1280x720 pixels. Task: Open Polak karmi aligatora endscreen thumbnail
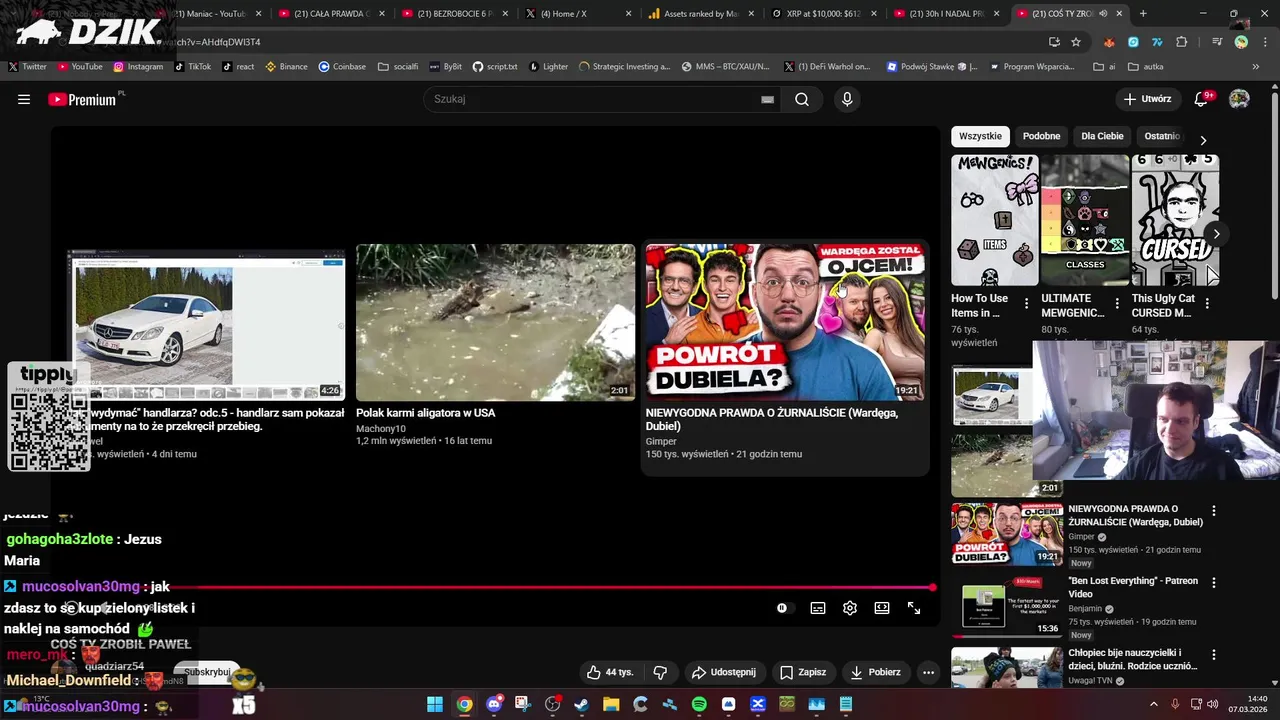495,322
